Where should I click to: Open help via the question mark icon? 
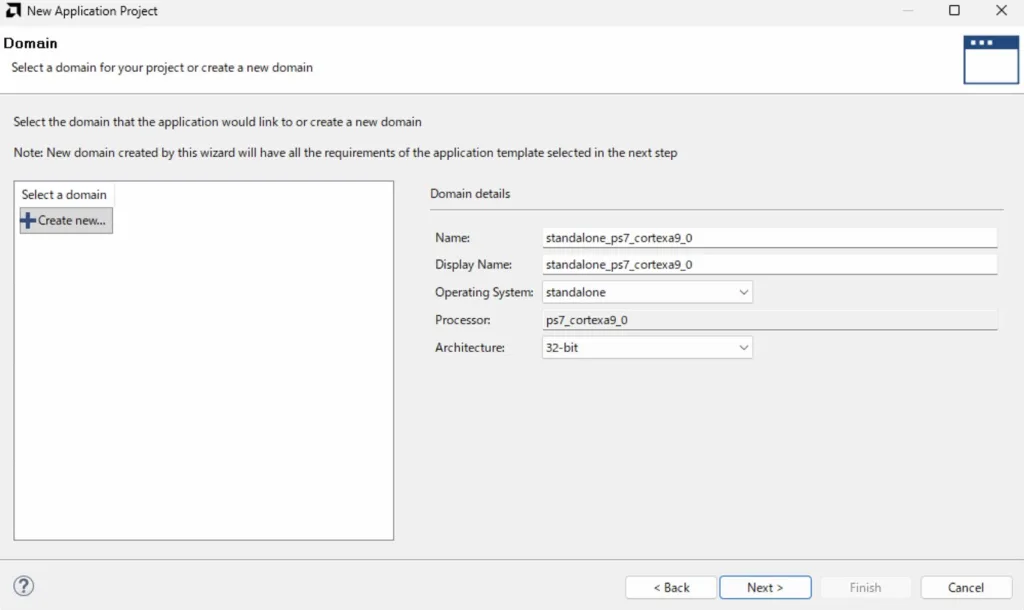tap(25, 586)
